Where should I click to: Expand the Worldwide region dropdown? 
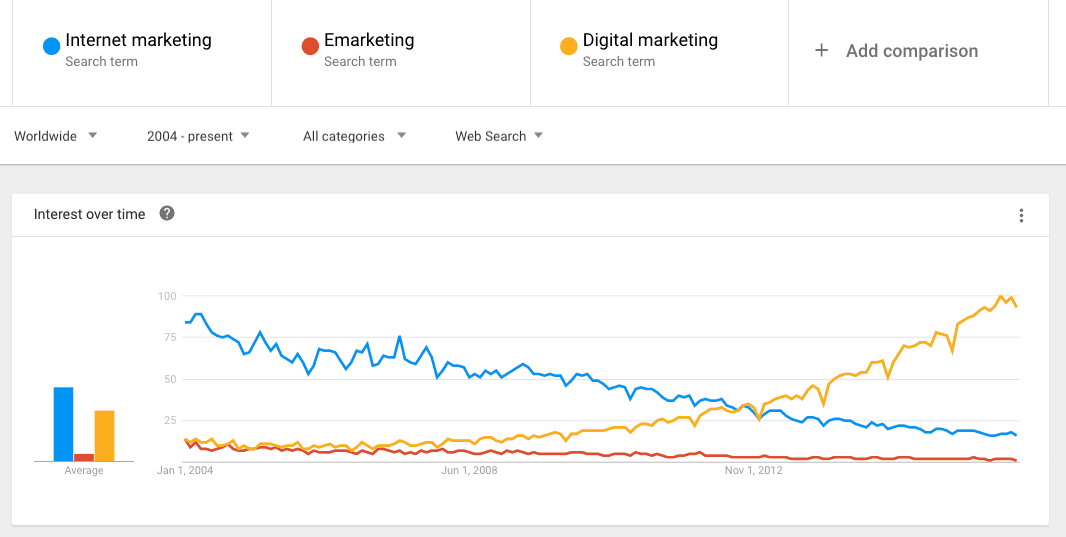click(56, 136)
